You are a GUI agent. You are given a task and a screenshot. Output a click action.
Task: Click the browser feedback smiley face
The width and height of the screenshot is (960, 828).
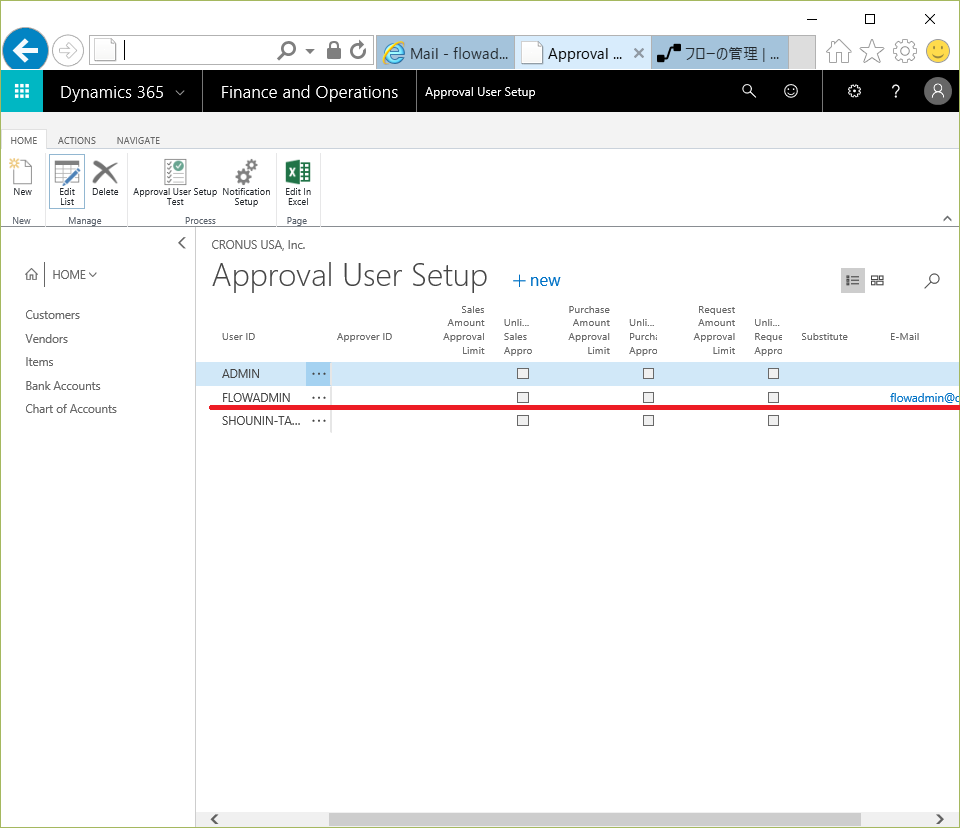937,51
